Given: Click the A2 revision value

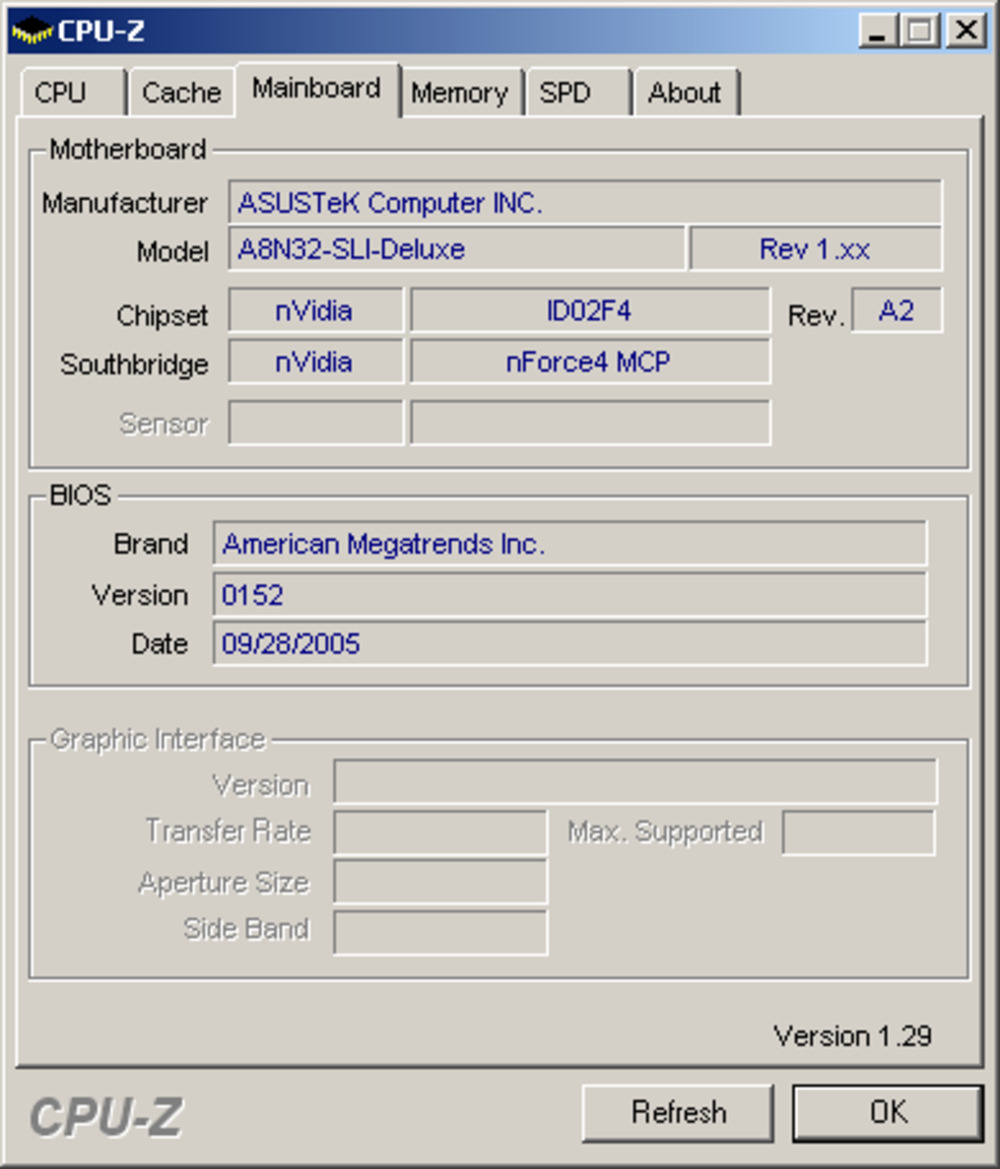Looking at the screenshot, I should tap(896, 310).
